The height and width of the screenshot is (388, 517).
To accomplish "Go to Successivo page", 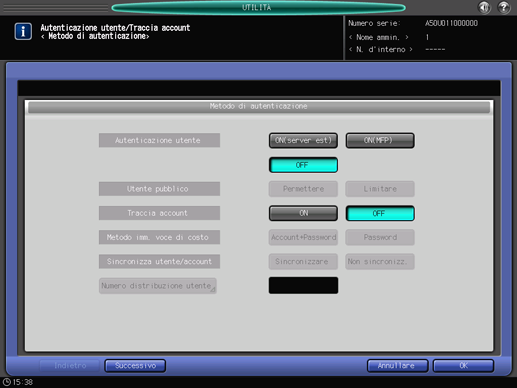I will [x=135, y=366].
